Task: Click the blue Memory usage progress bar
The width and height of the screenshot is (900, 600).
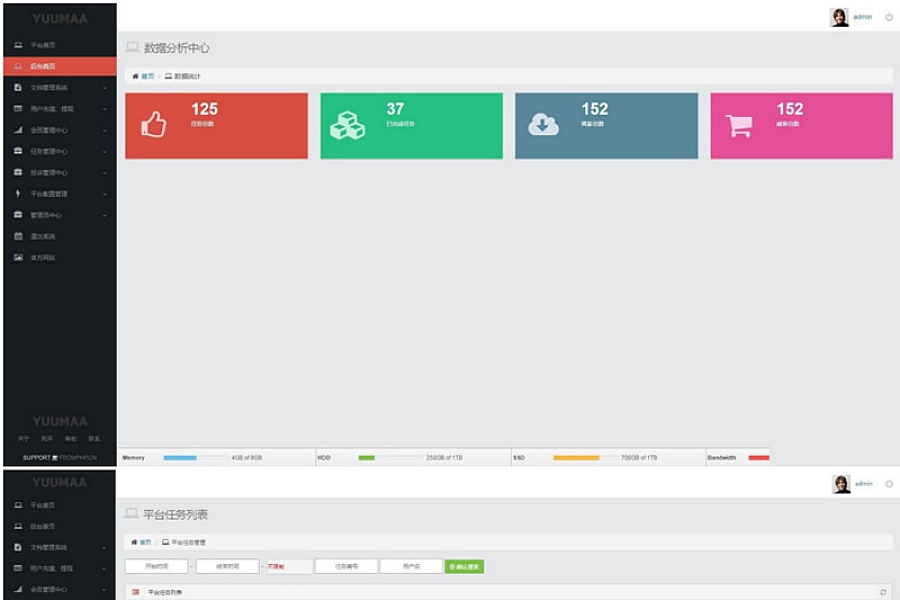Action: 180,458
